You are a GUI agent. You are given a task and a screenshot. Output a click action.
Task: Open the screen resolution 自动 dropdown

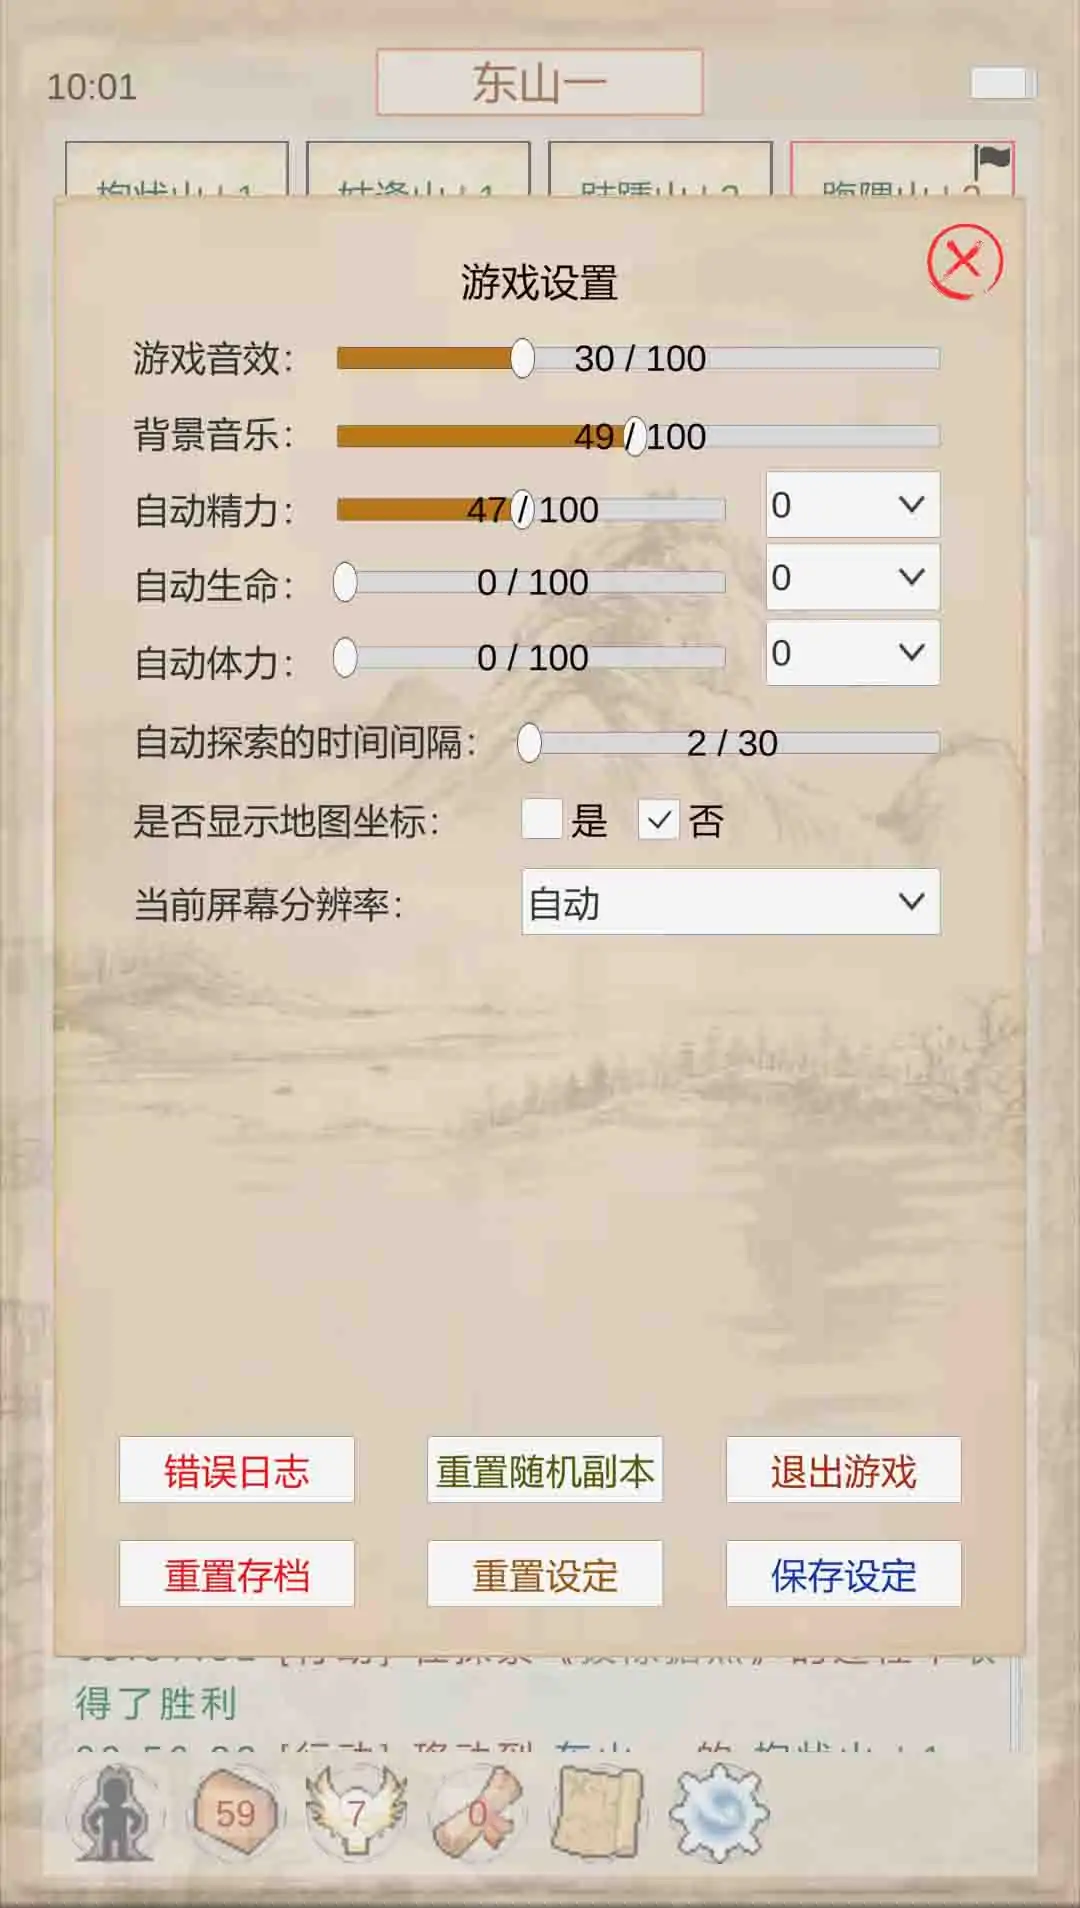pos(730,902)
